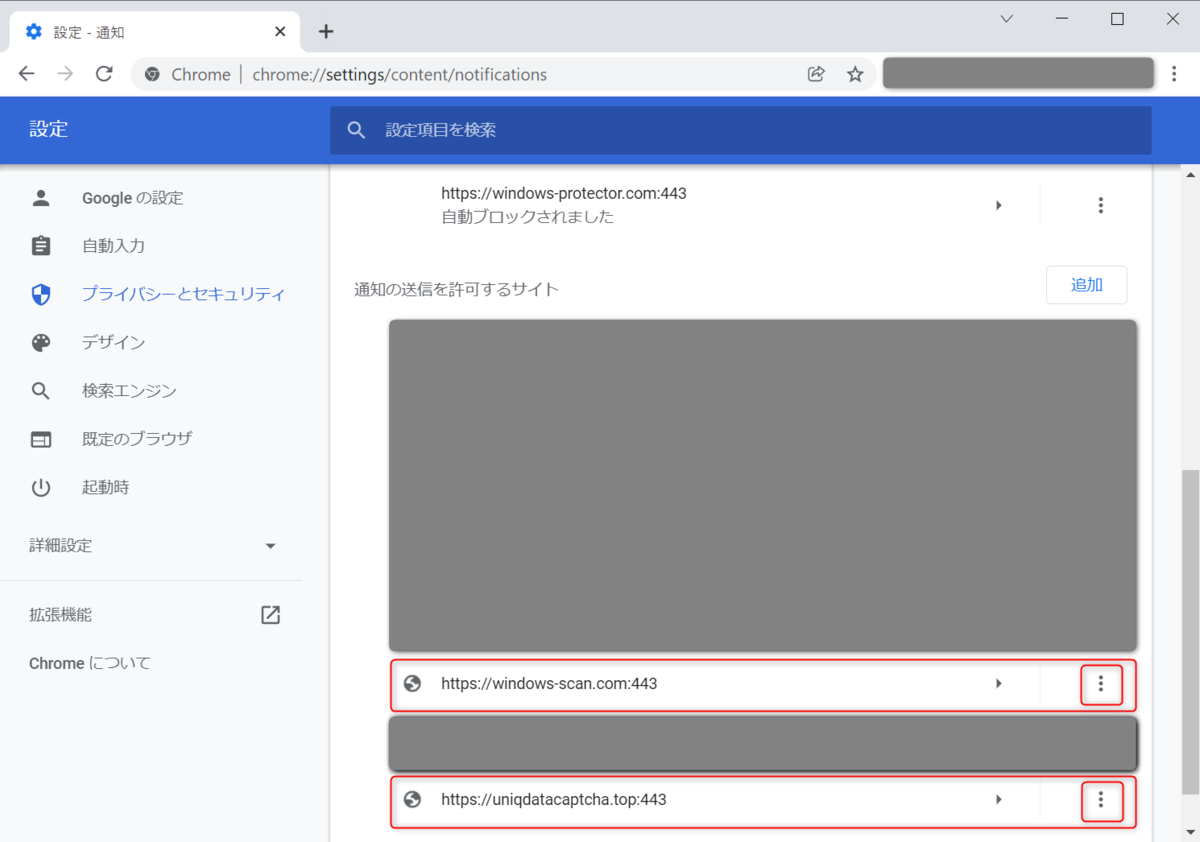
Task: Expand details for windows-protector.com:443
Action: point(998,205)
